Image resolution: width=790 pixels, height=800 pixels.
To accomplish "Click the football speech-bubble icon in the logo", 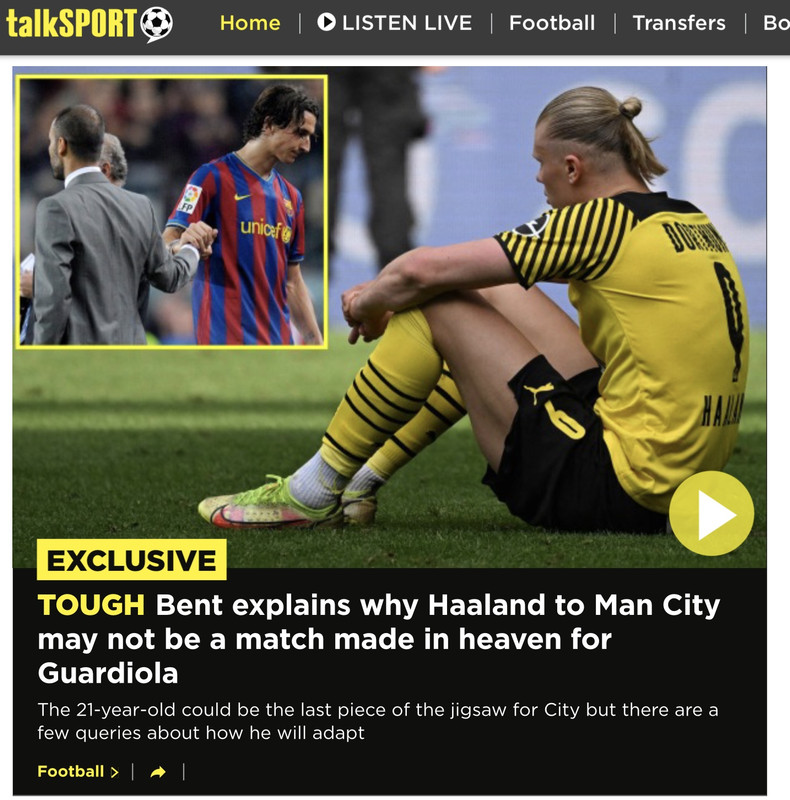I will pos(157,24).
